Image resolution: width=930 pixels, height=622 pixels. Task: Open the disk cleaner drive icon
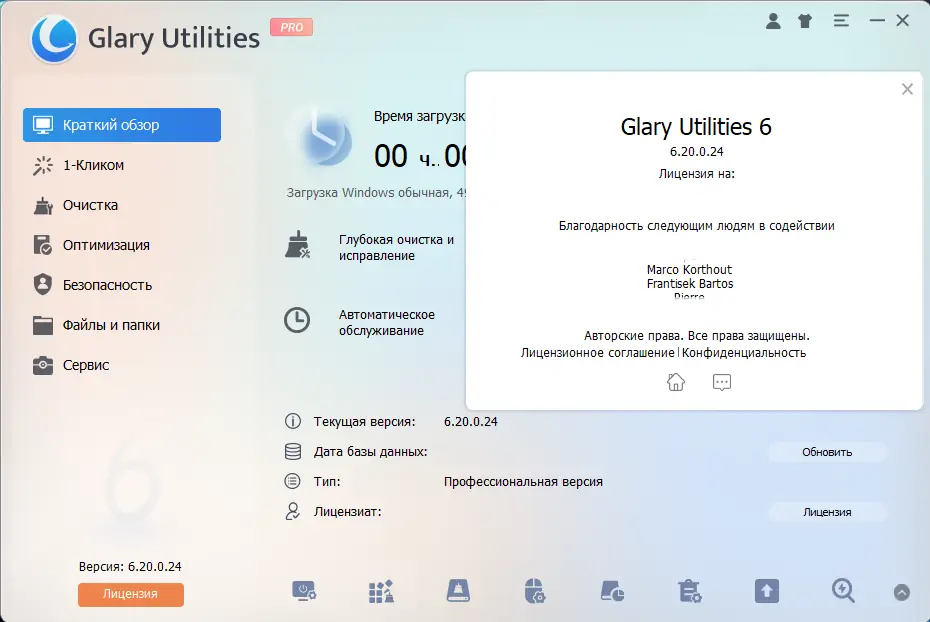(x=458, y=591)
